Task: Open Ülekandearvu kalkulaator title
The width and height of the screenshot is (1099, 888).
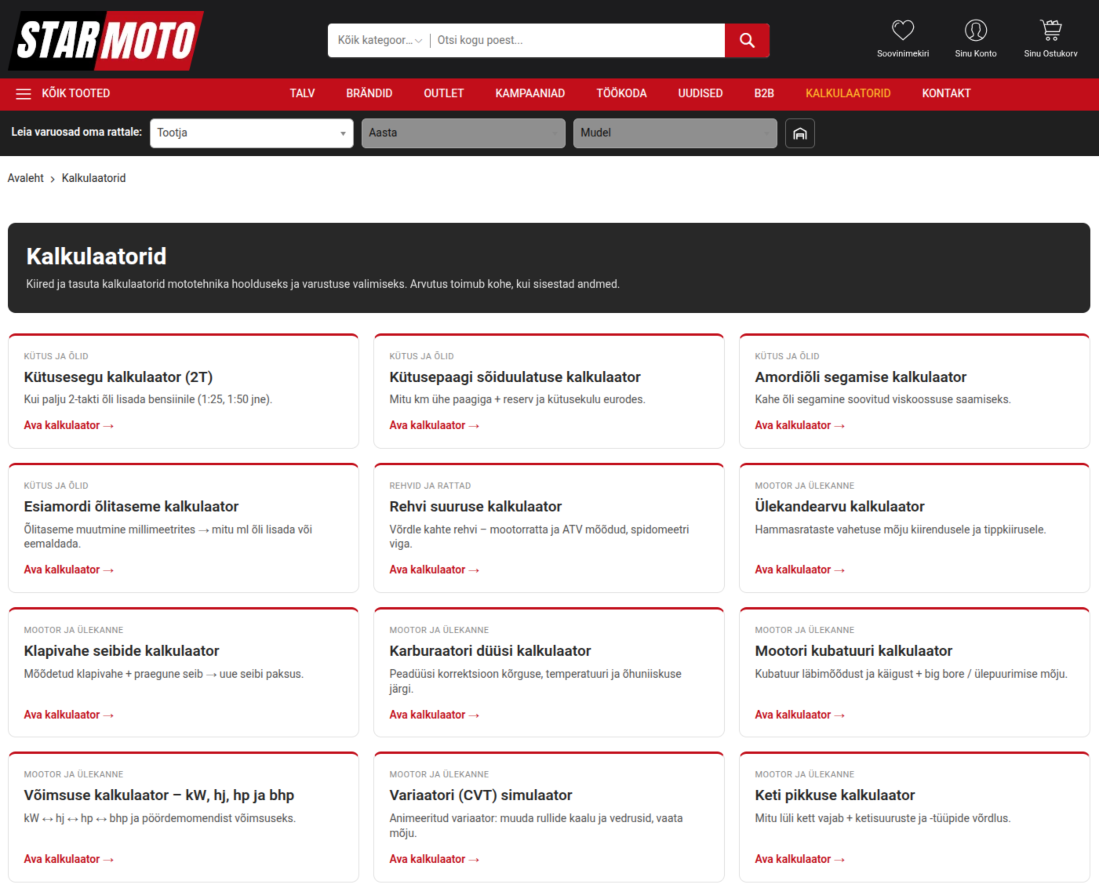Action: coord(840,507)
